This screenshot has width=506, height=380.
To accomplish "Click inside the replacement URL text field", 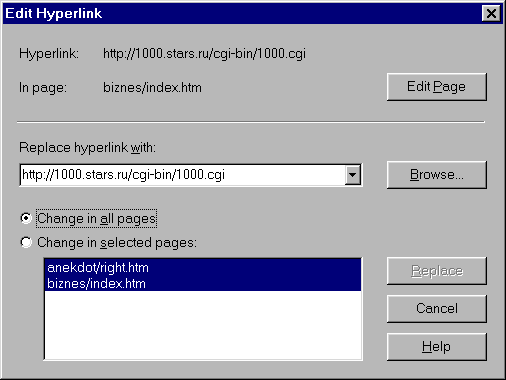I will click(183, 175).
